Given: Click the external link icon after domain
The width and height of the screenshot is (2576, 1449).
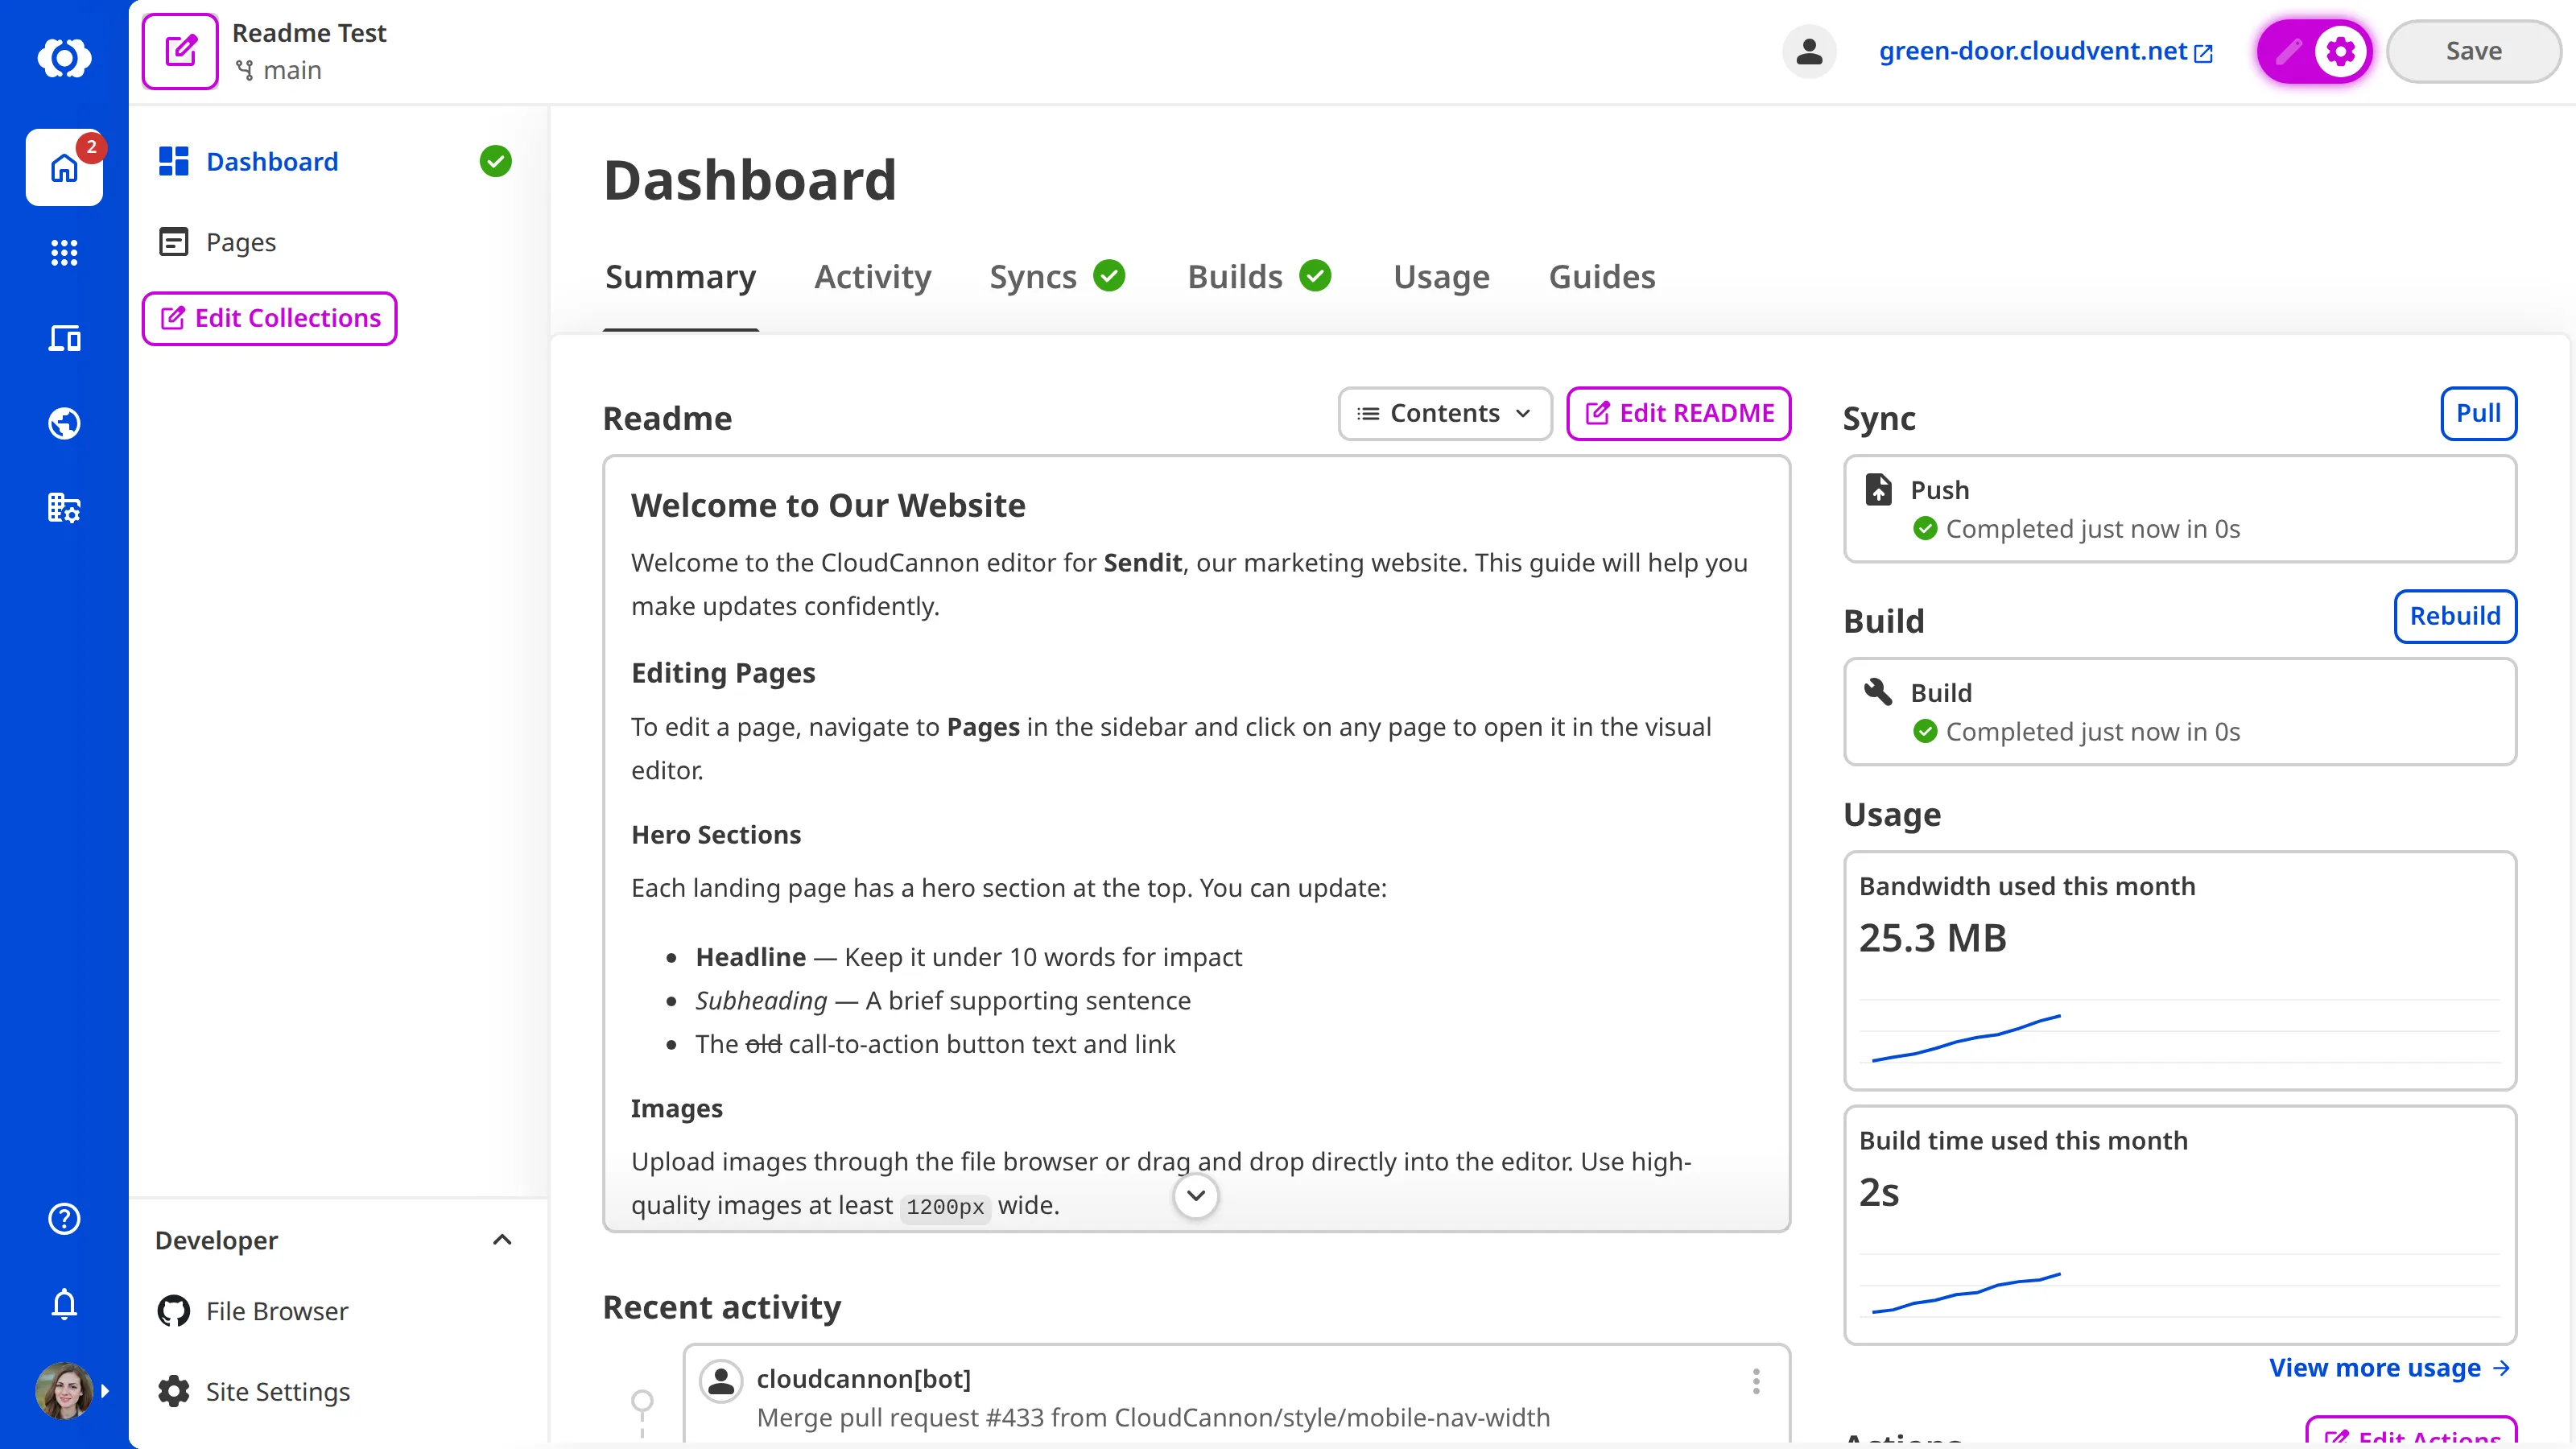Looking at the screenshot, I should coord(2203,53).
